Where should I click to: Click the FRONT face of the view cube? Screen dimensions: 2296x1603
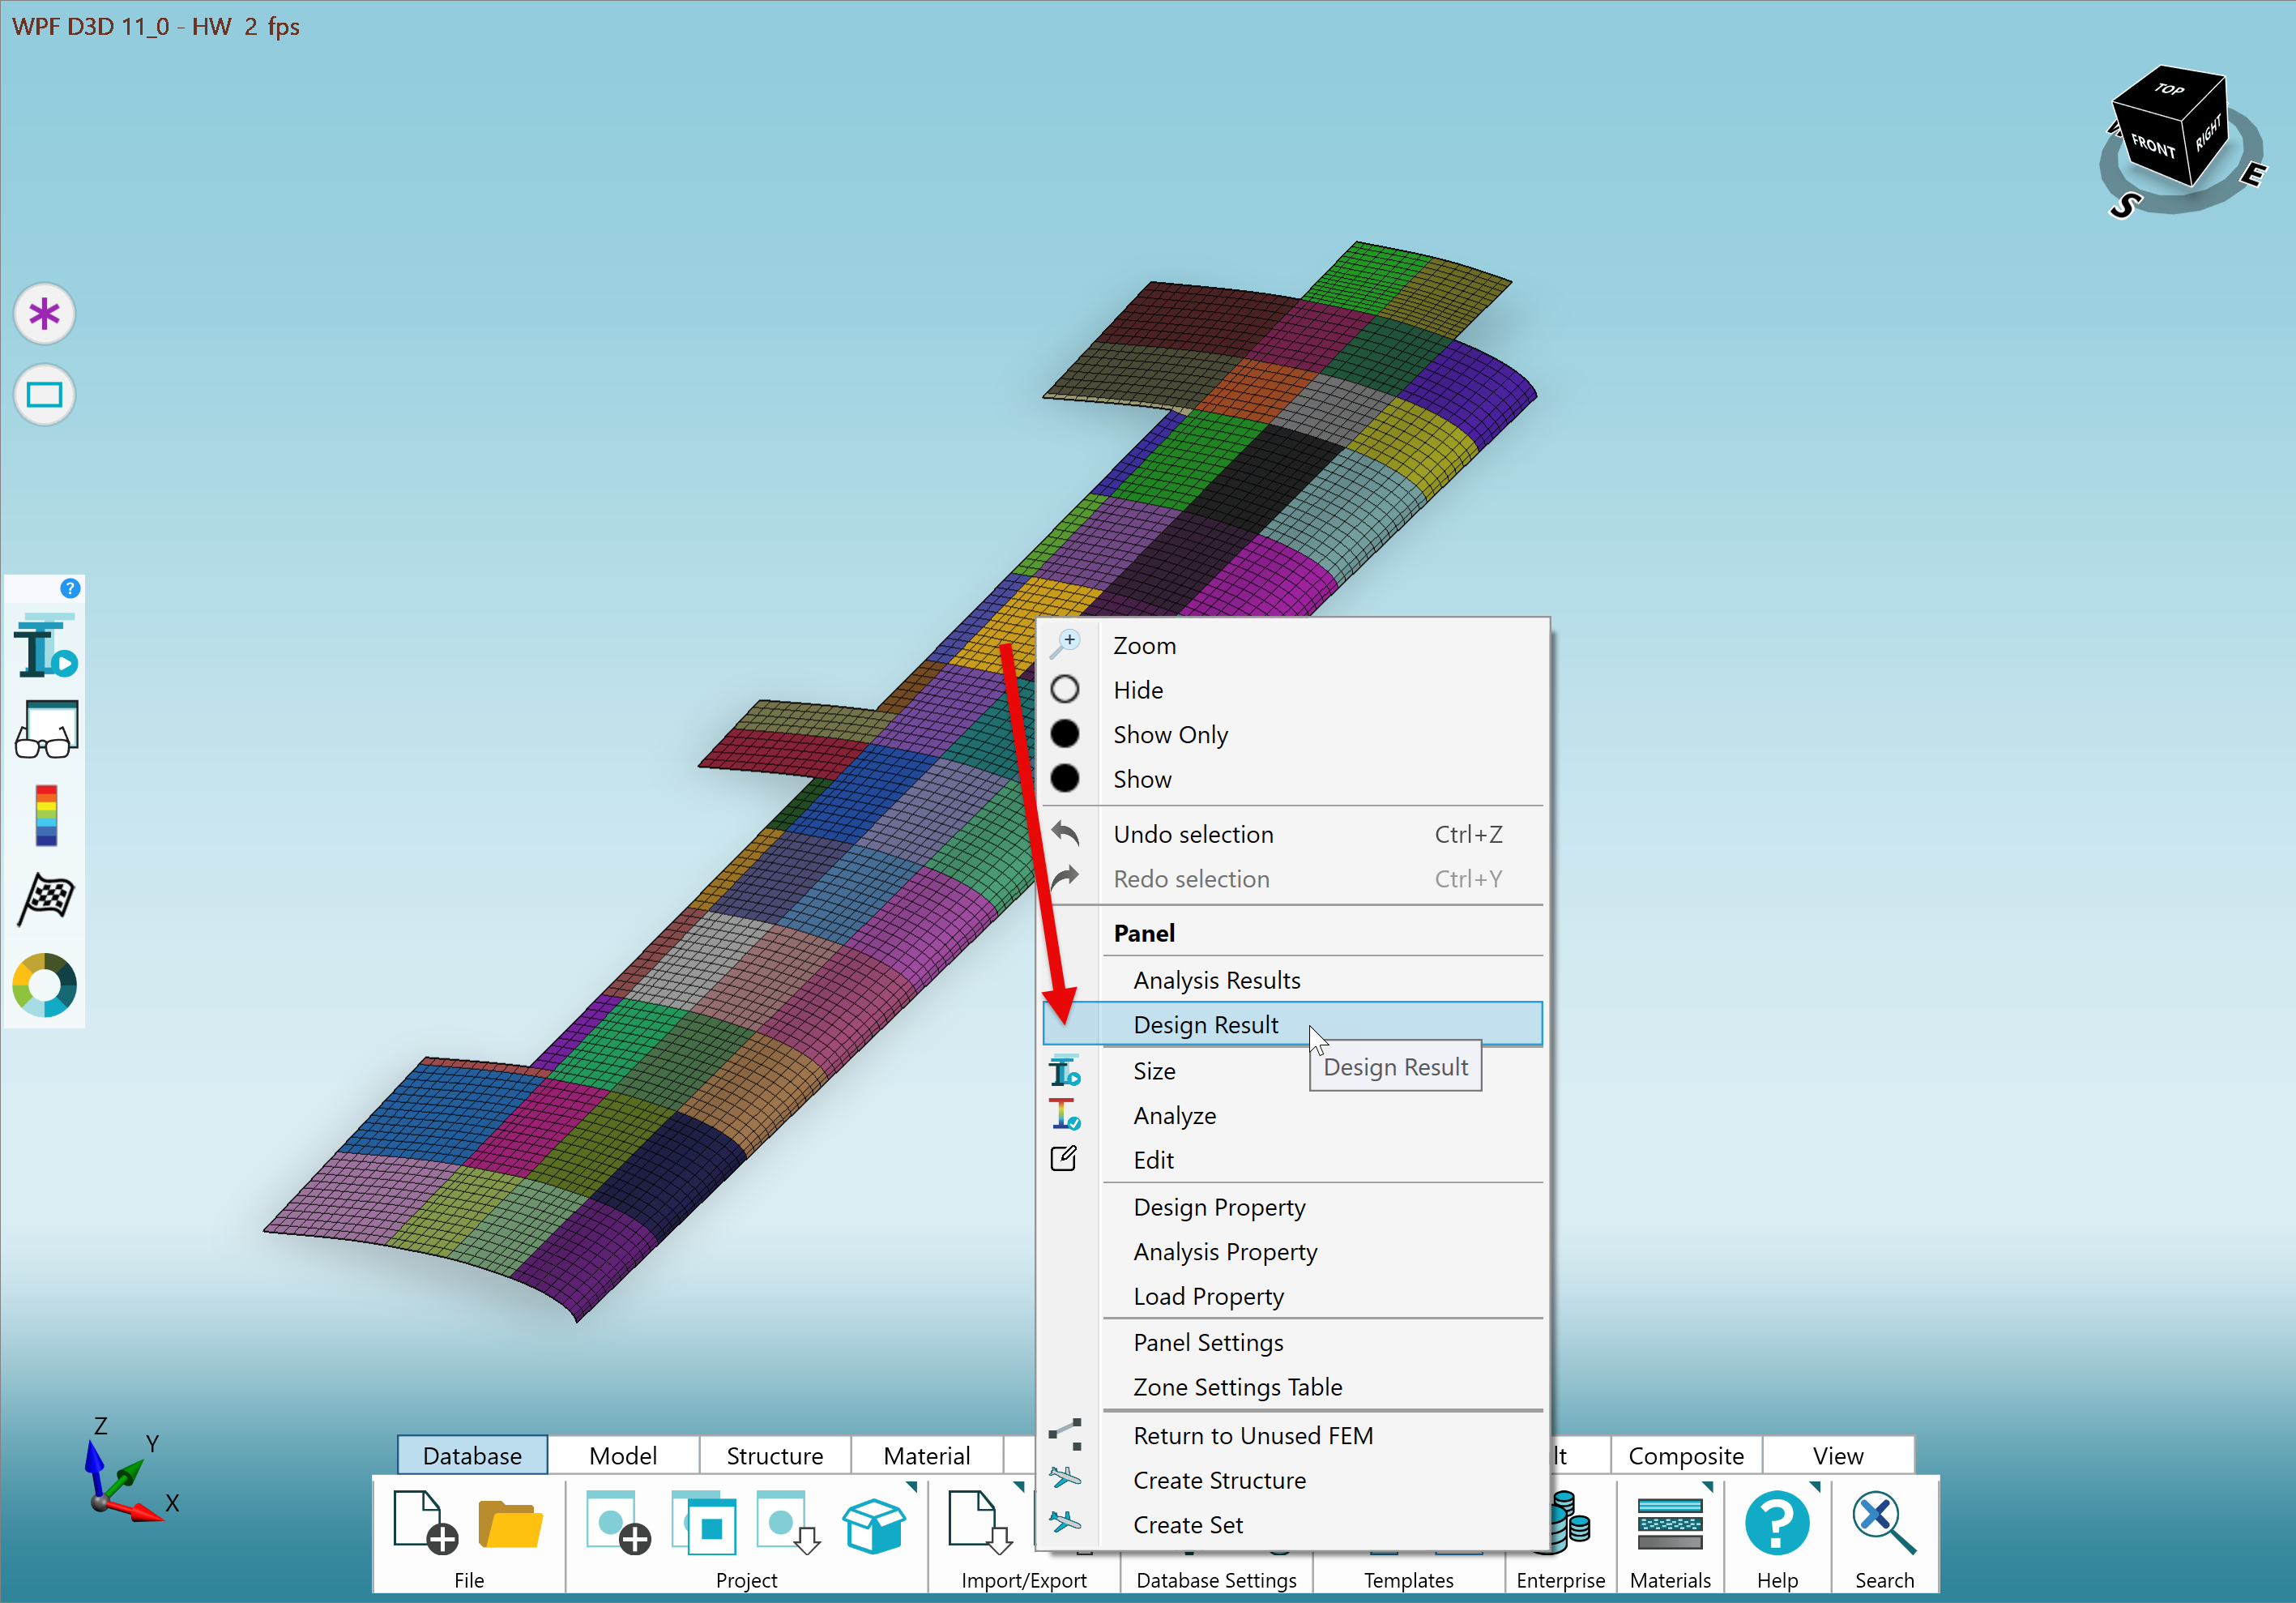click(x=2152, y=147)
